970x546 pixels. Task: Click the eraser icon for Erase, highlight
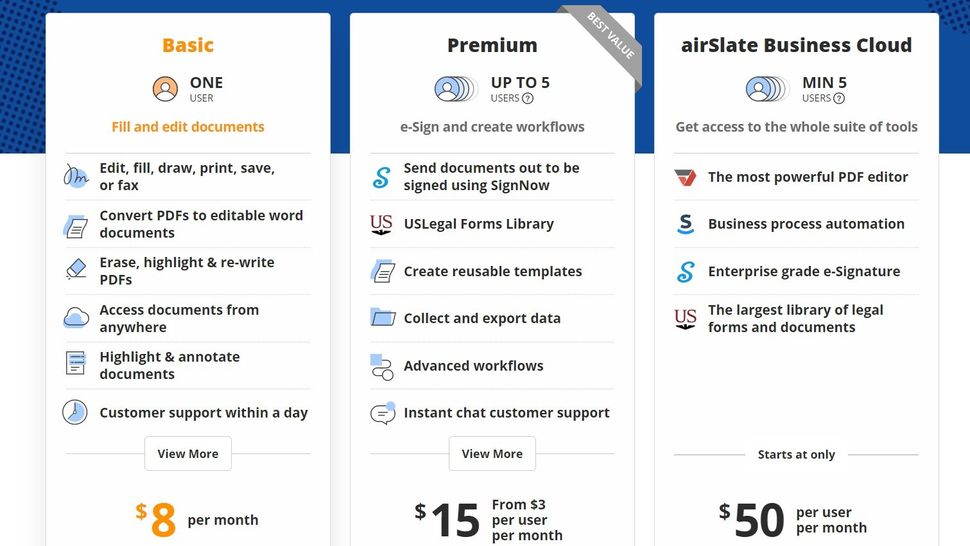[77, 270]
